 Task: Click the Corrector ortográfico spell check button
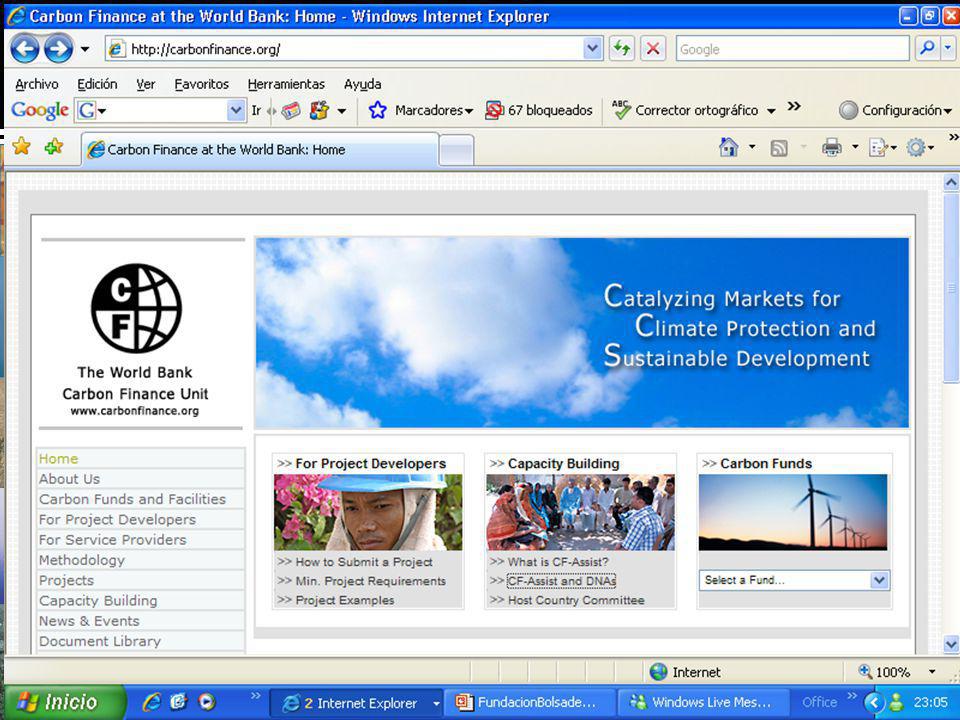tap(685, 110)
